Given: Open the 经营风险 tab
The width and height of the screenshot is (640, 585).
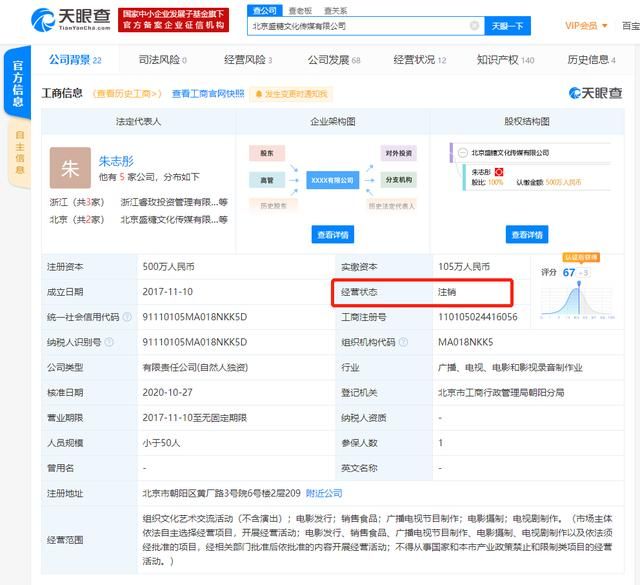Looking at the screenshot, I should [248, 60].
